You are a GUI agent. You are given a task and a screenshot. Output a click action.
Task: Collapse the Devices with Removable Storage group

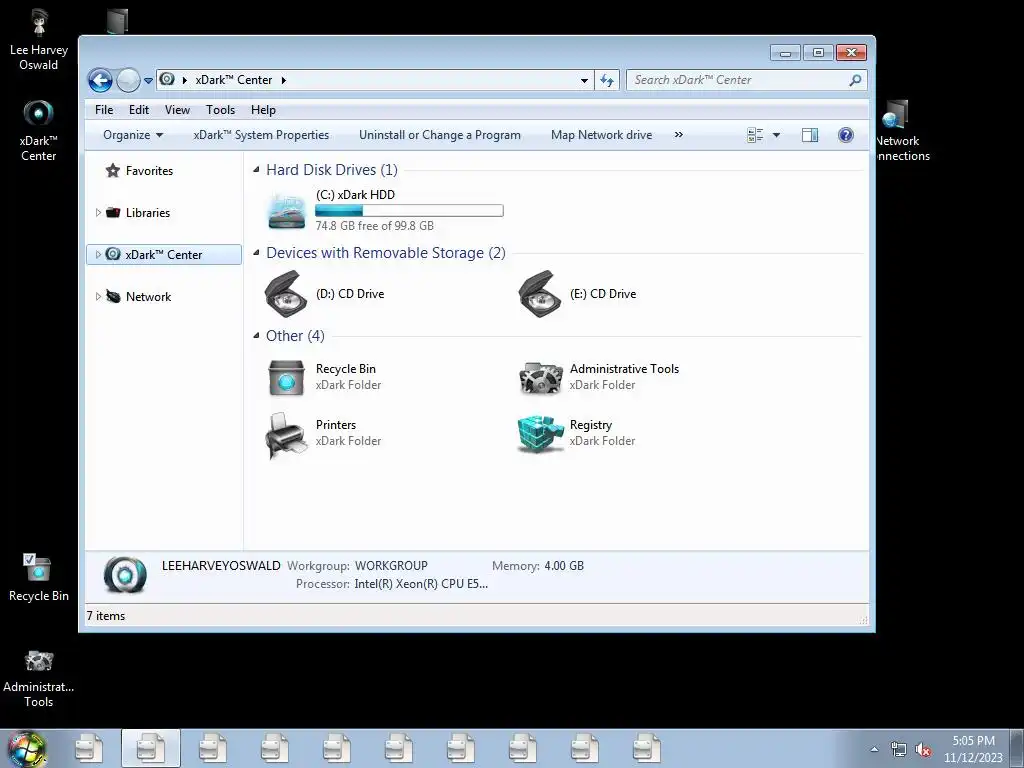pyautogui.click(x=256, y=253)
